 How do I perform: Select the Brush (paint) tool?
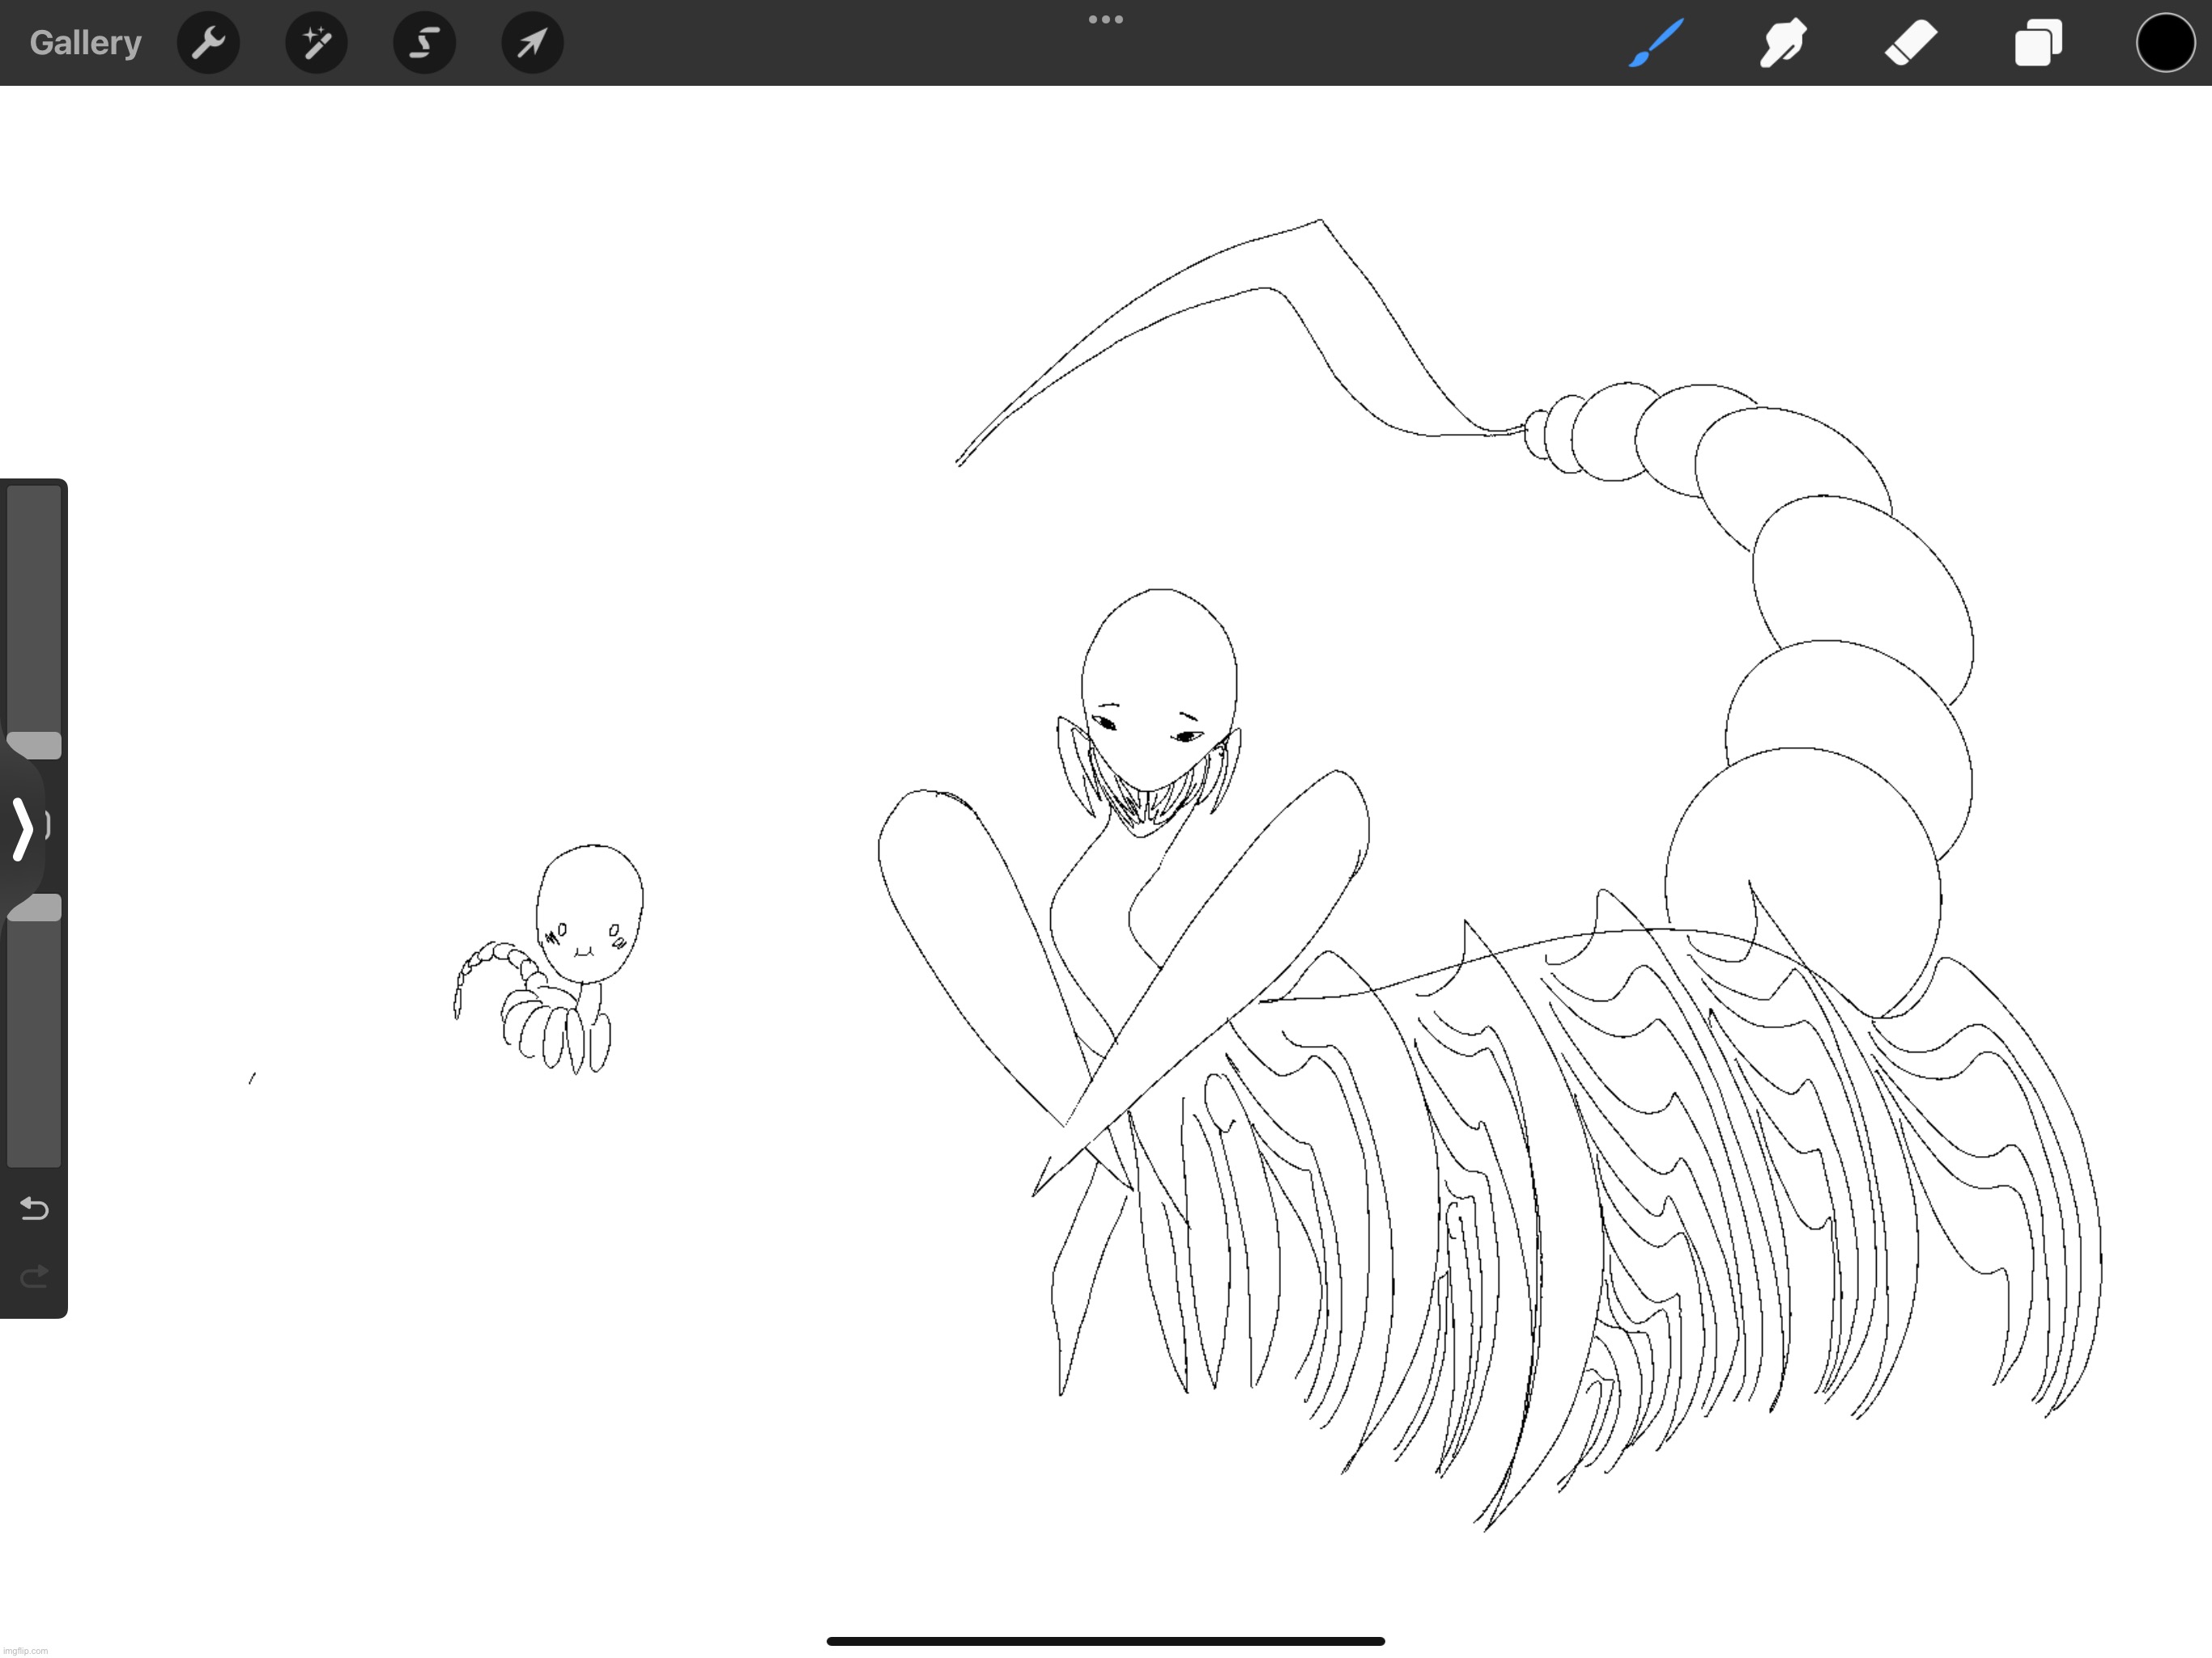(1656, 43)
